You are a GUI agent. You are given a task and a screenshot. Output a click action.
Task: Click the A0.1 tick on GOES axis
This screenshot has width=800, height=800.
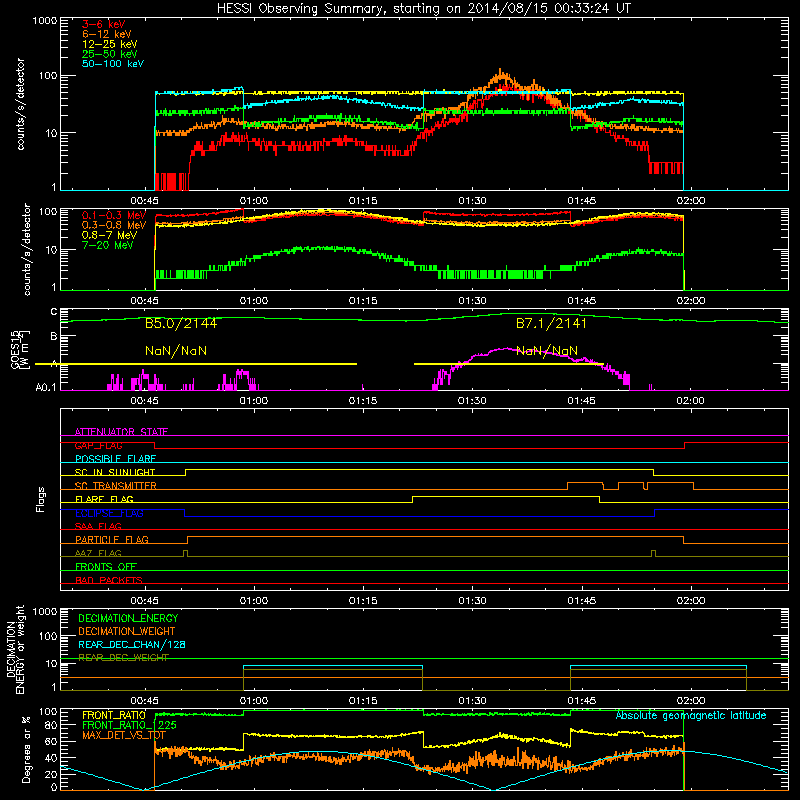46,388
